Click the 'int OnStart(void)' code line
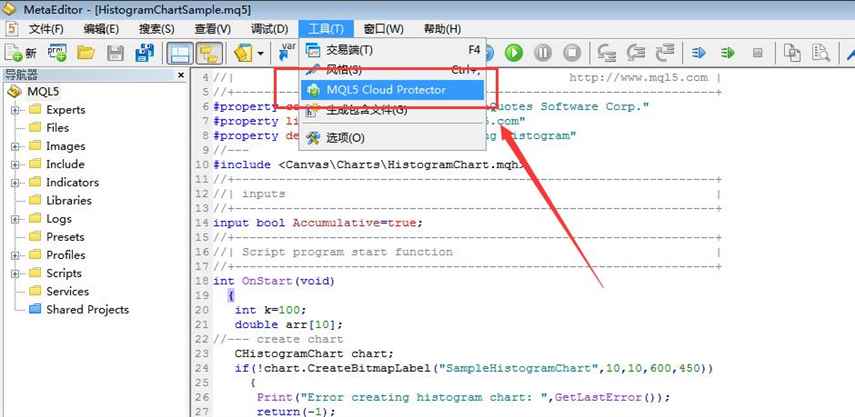Screen dimensions: 855x417 [x=274, y=281]
